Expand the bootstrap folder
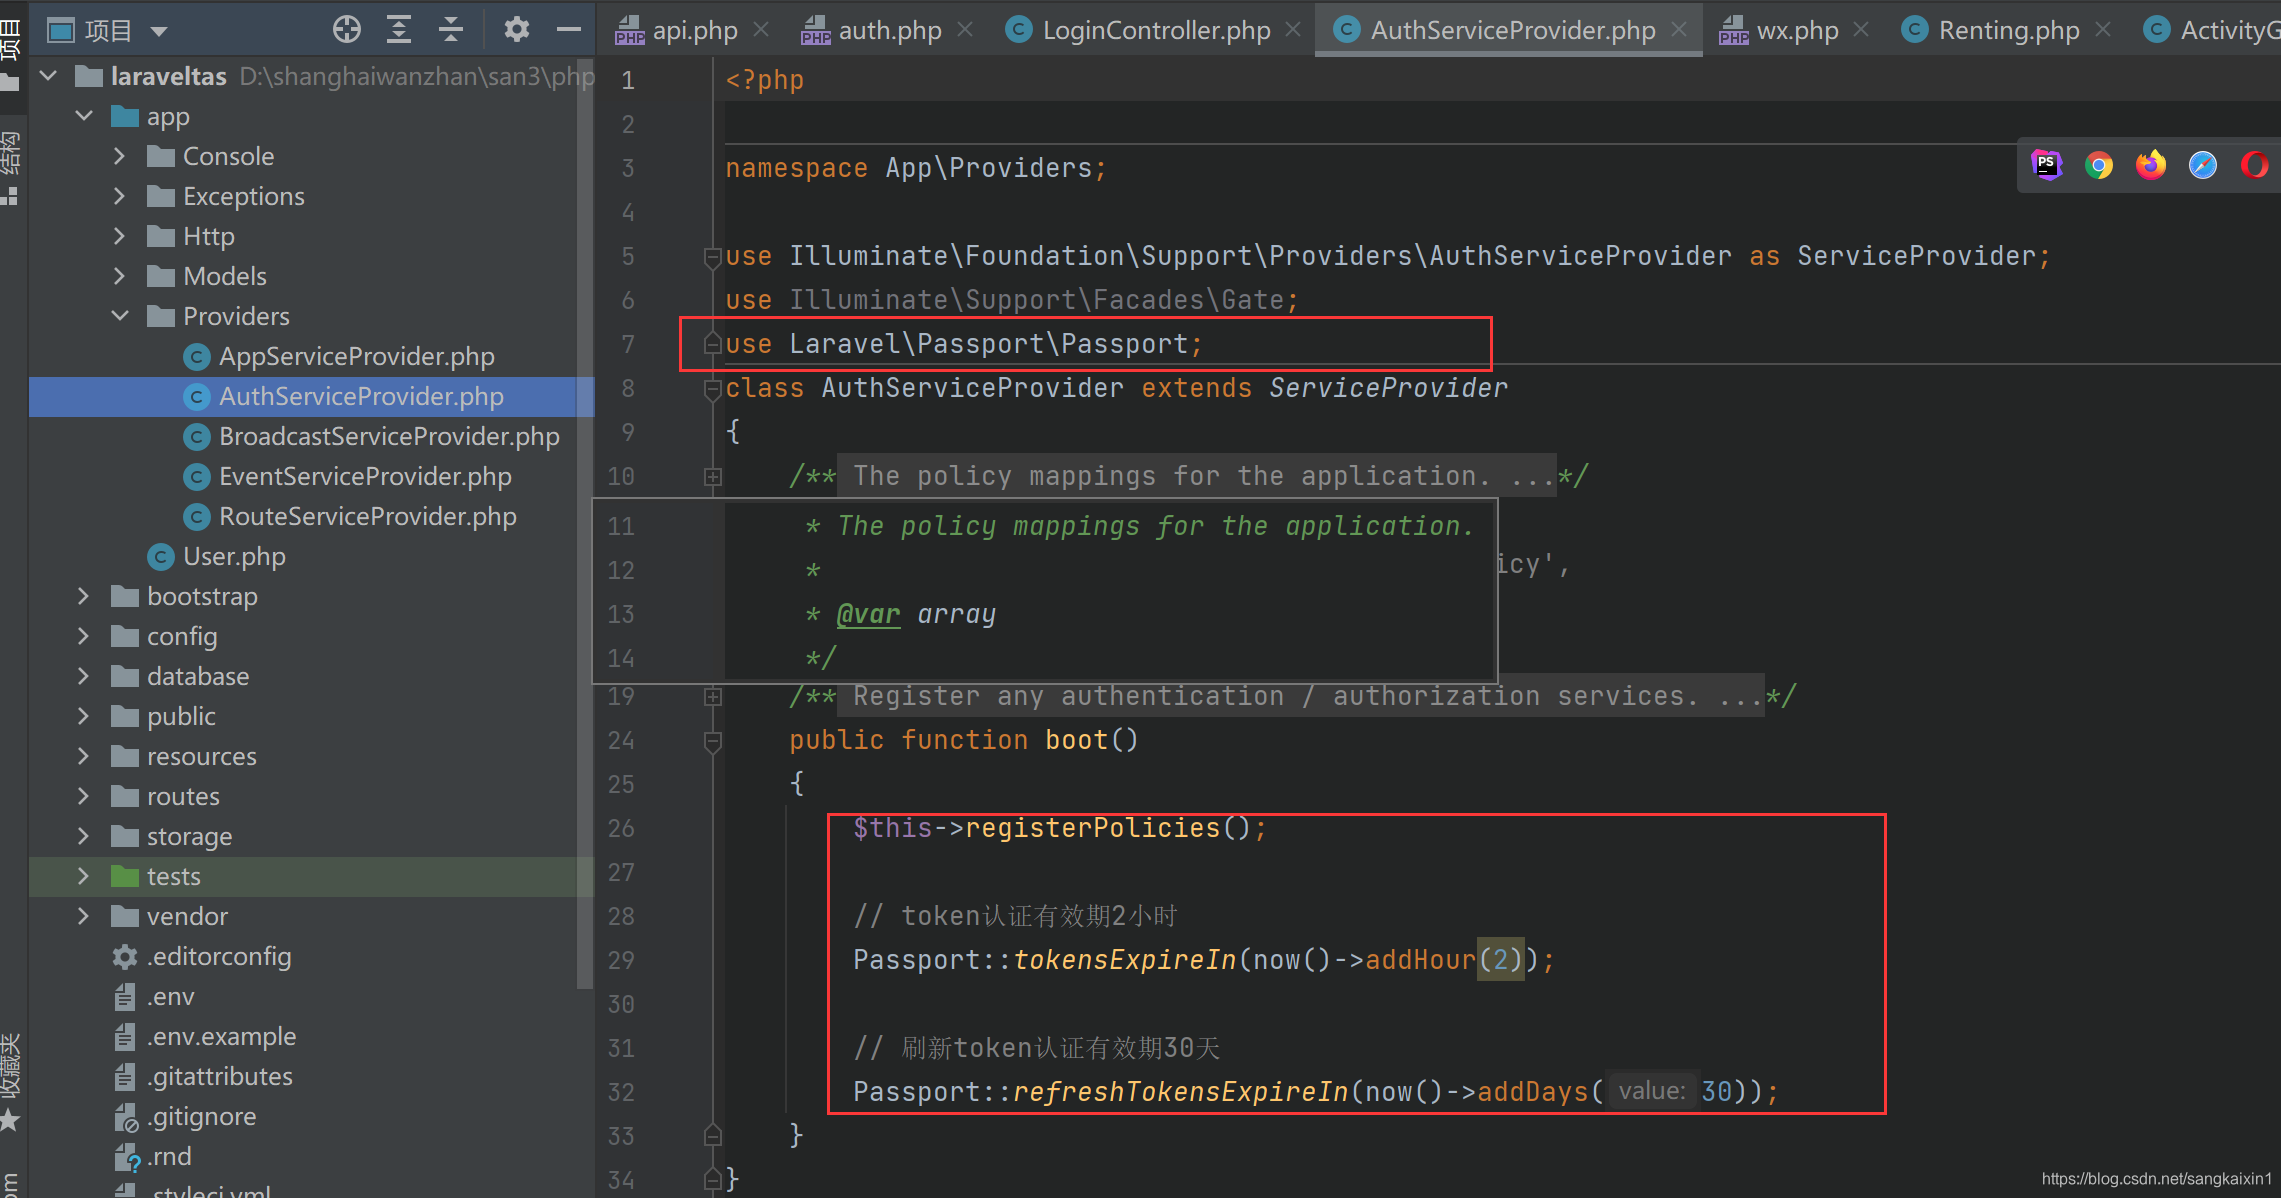 pyautogui.click(x=84, y=596)
